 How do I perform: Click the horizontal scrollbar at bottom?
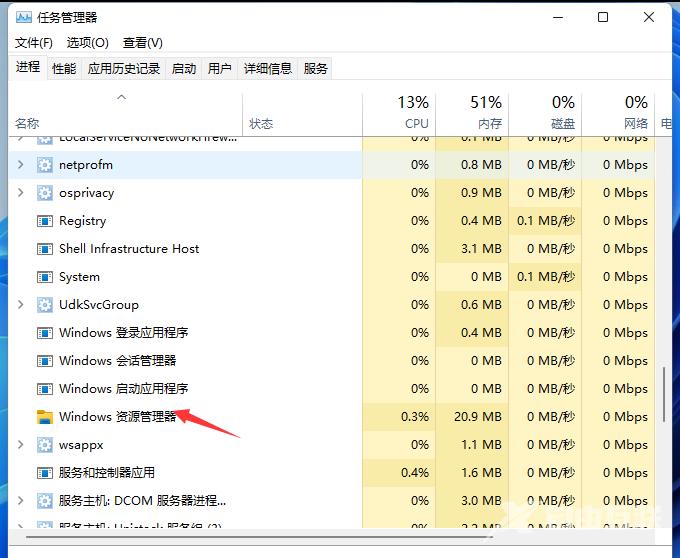259,538
